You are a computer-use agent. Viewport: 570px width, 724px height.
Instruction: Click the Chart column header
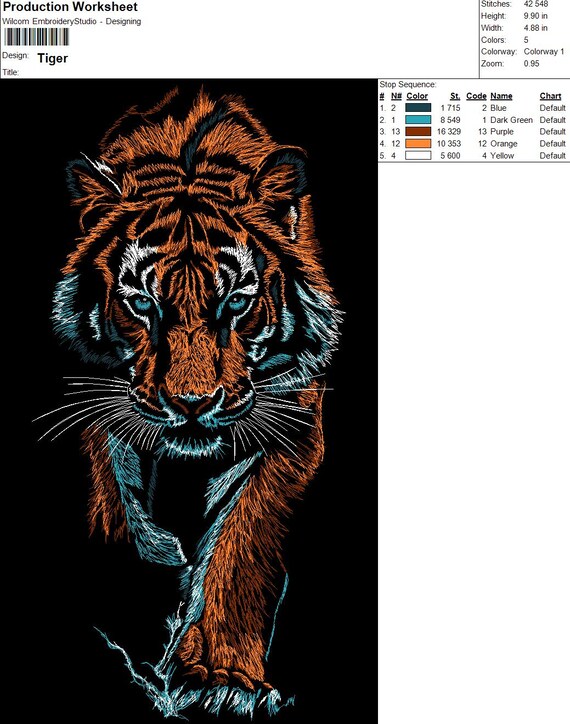tap(550, 96)
